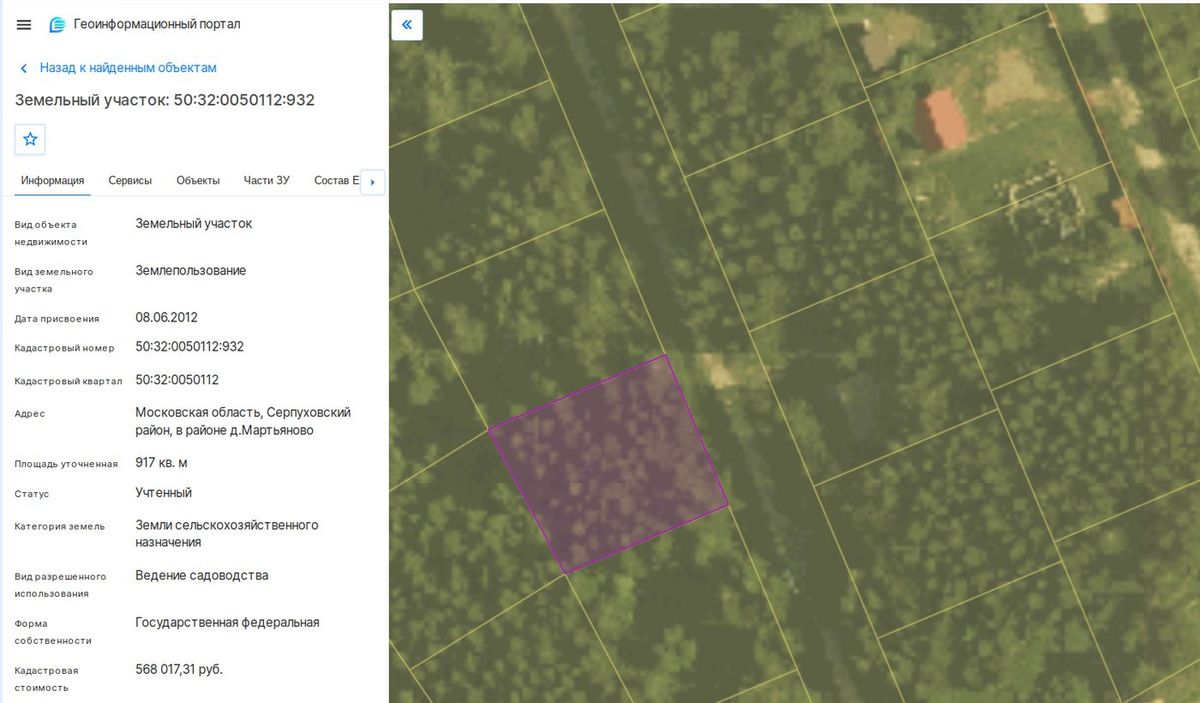1200x703 pixels.
Task: Click cadastral number value 50:32:0050112:932 in table
Action: click(x=190, y=347)
